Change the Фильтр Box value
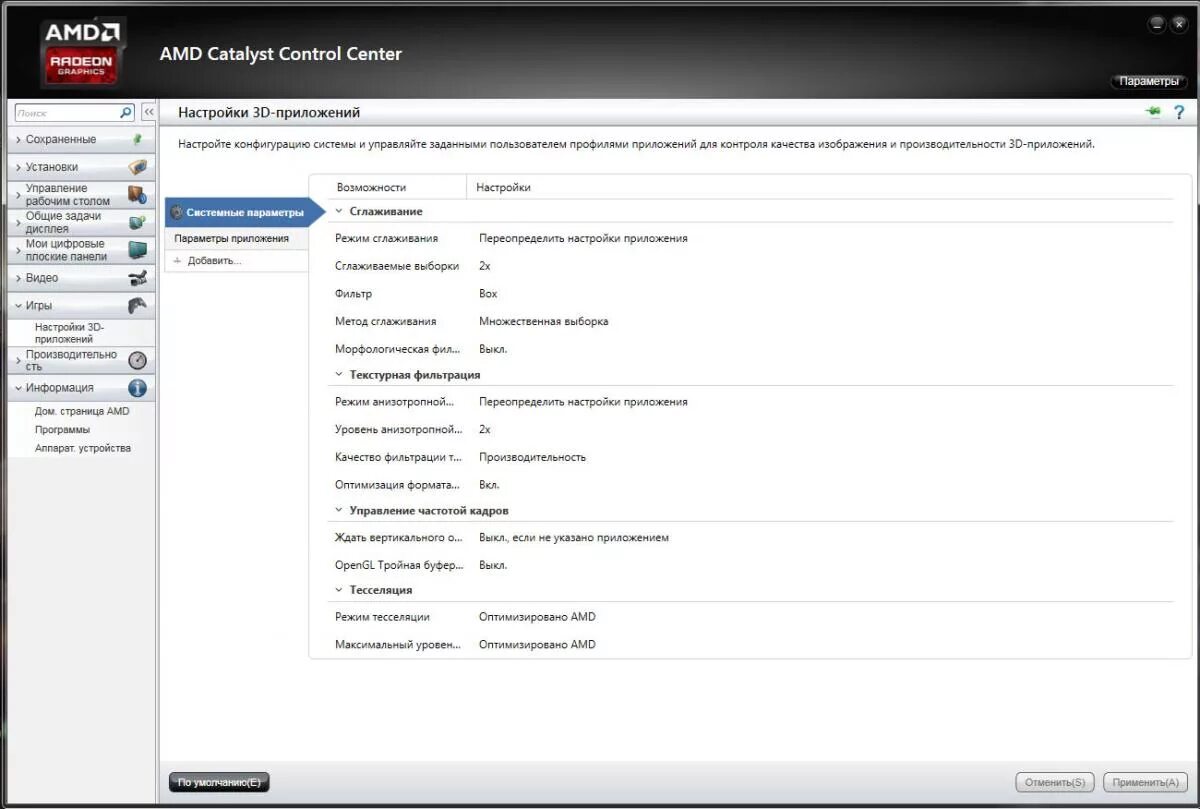This screenshot has height=809, width=1200. click(488, 294)
